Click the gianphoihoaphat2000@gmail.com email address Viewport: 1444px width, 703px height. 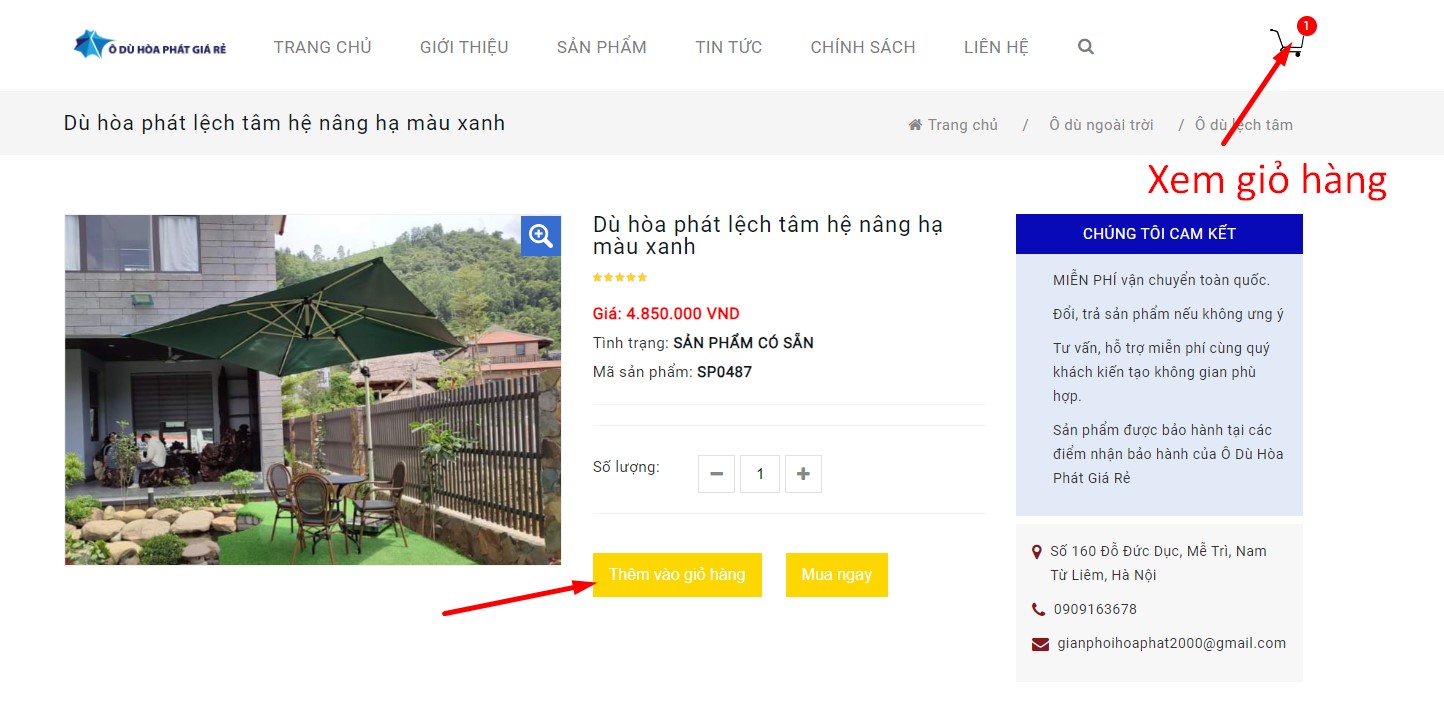(1171, 644)
